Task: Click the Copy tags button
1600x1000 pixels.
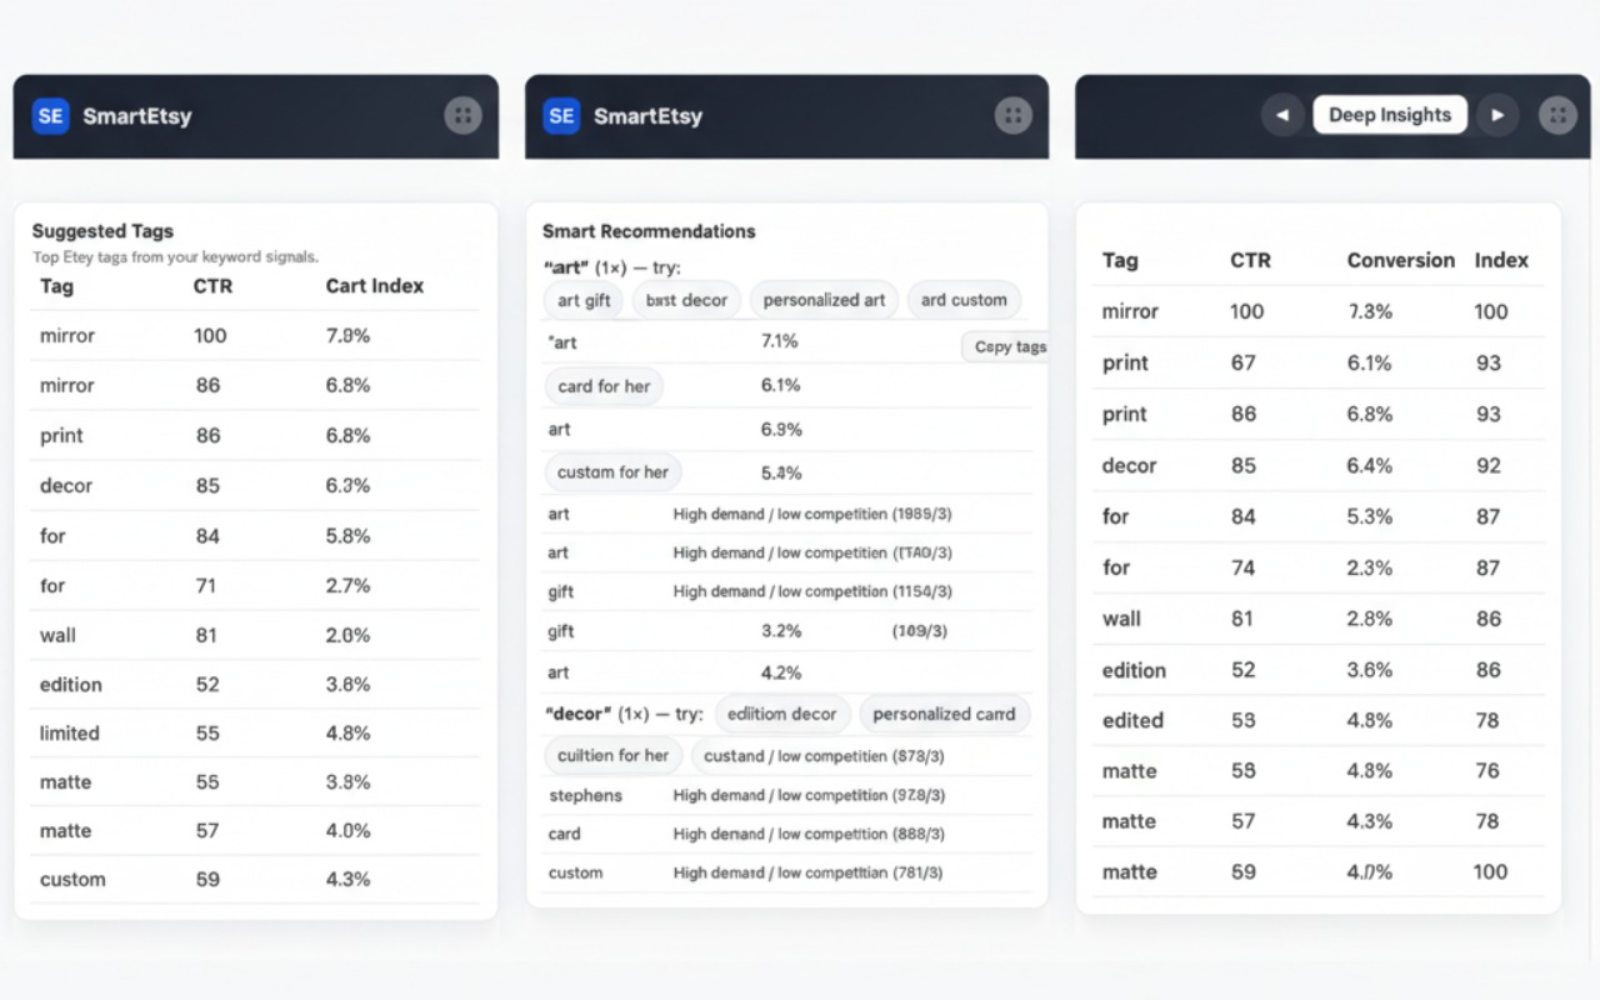Action: 1008,347
